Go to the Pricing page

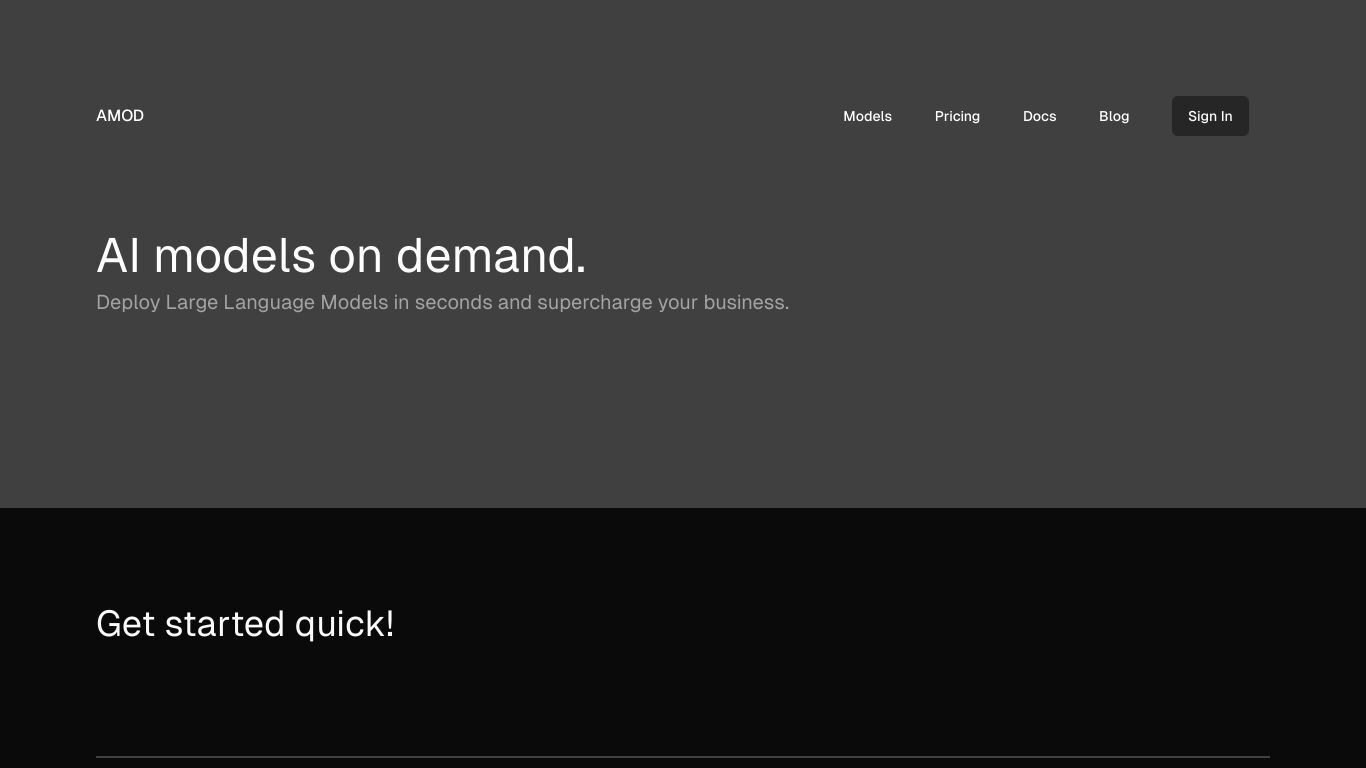(x=957, y=116)
